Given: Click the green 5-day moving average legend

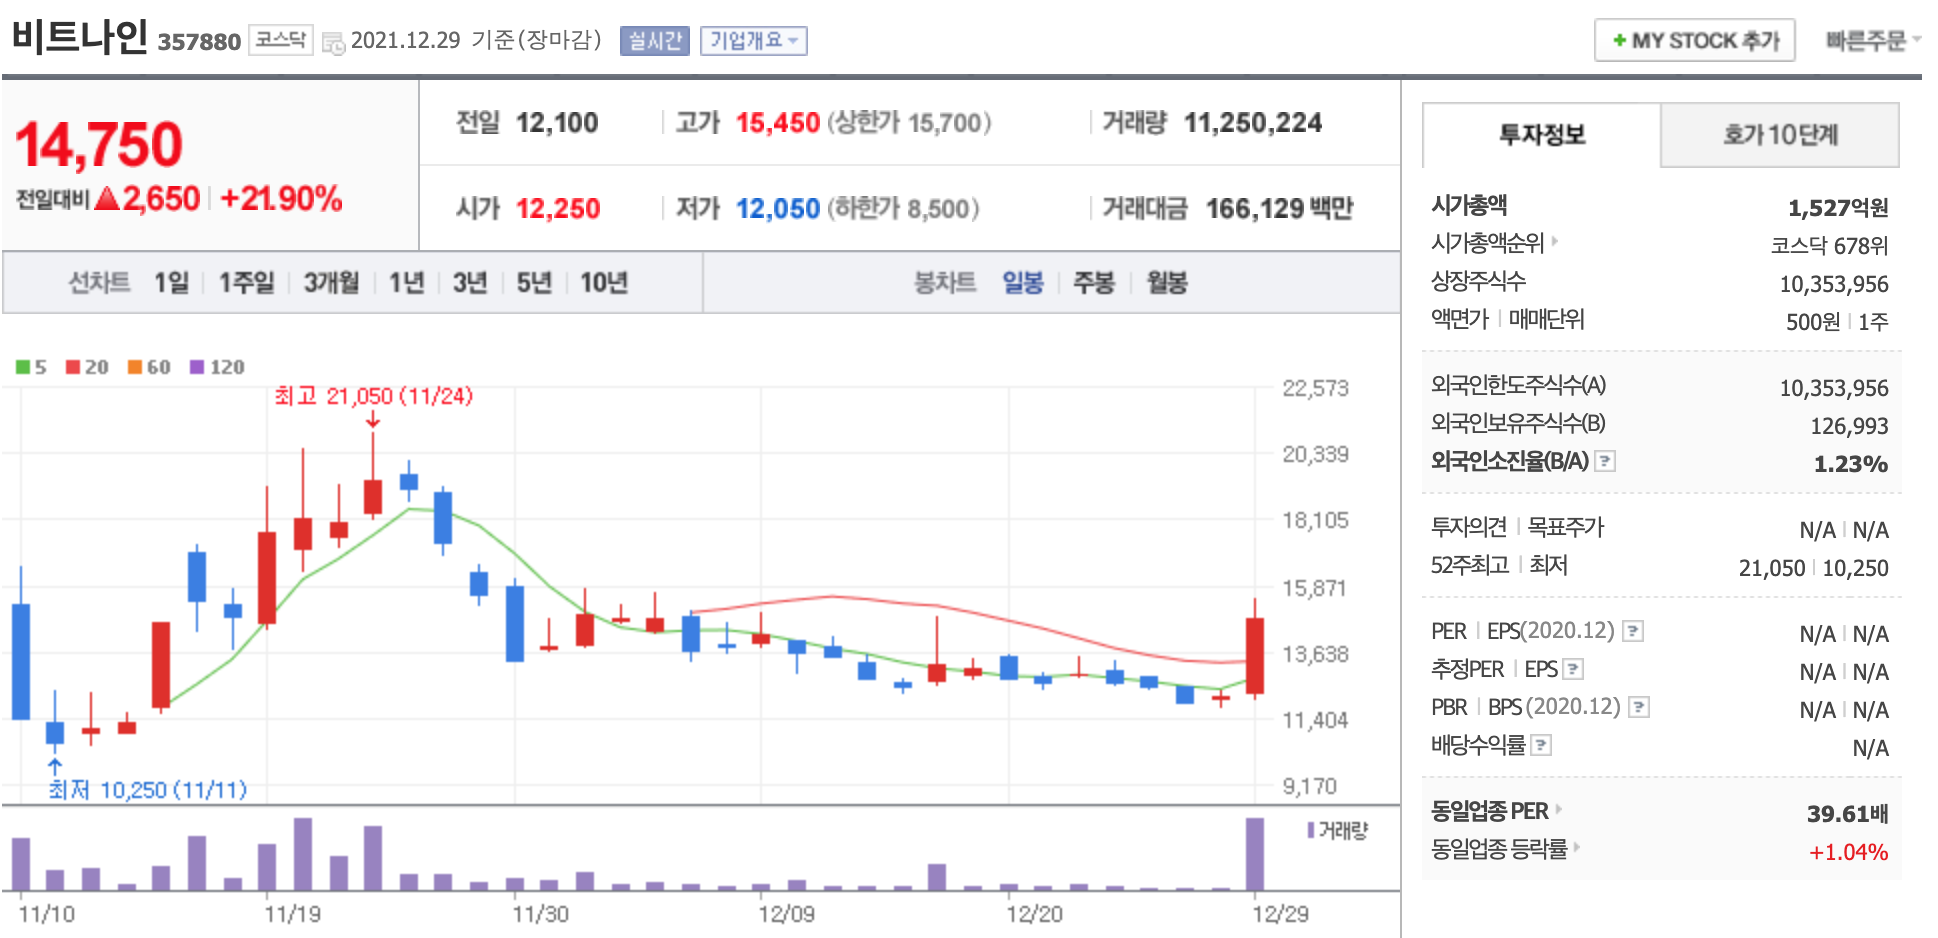Looking at the screenshot, I should 32,367.
